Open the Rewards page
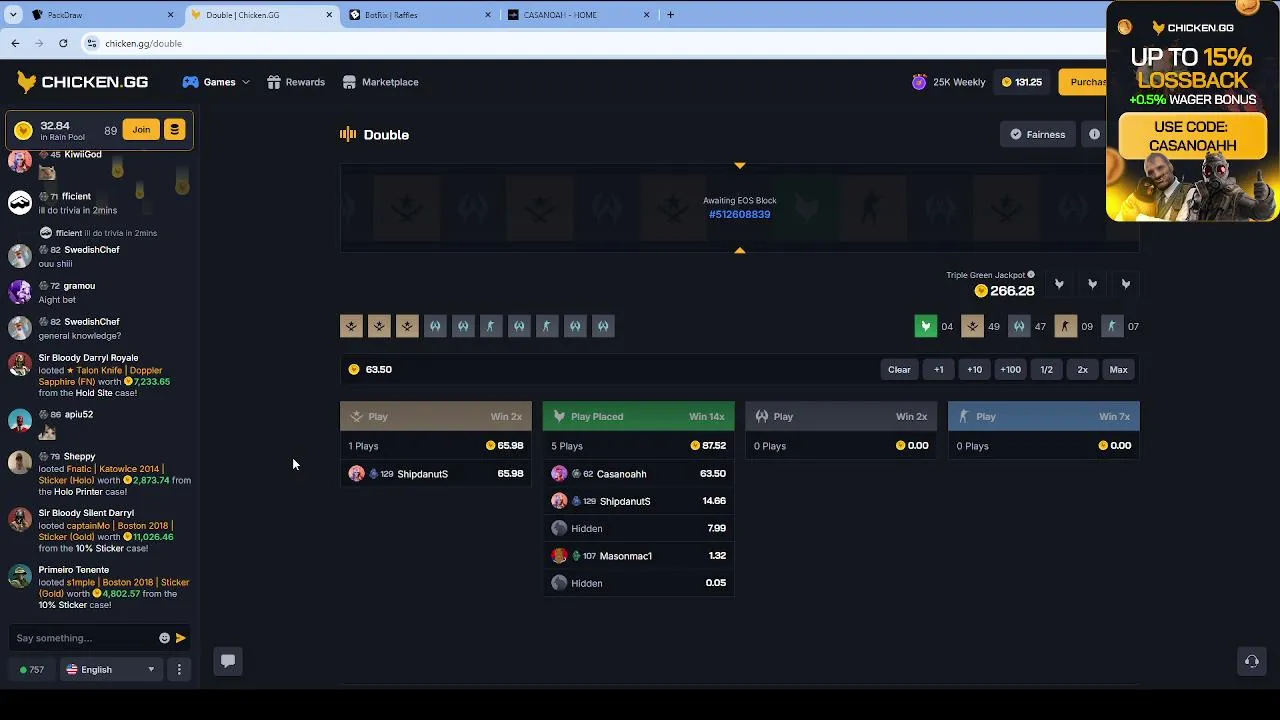 point(296,82)
